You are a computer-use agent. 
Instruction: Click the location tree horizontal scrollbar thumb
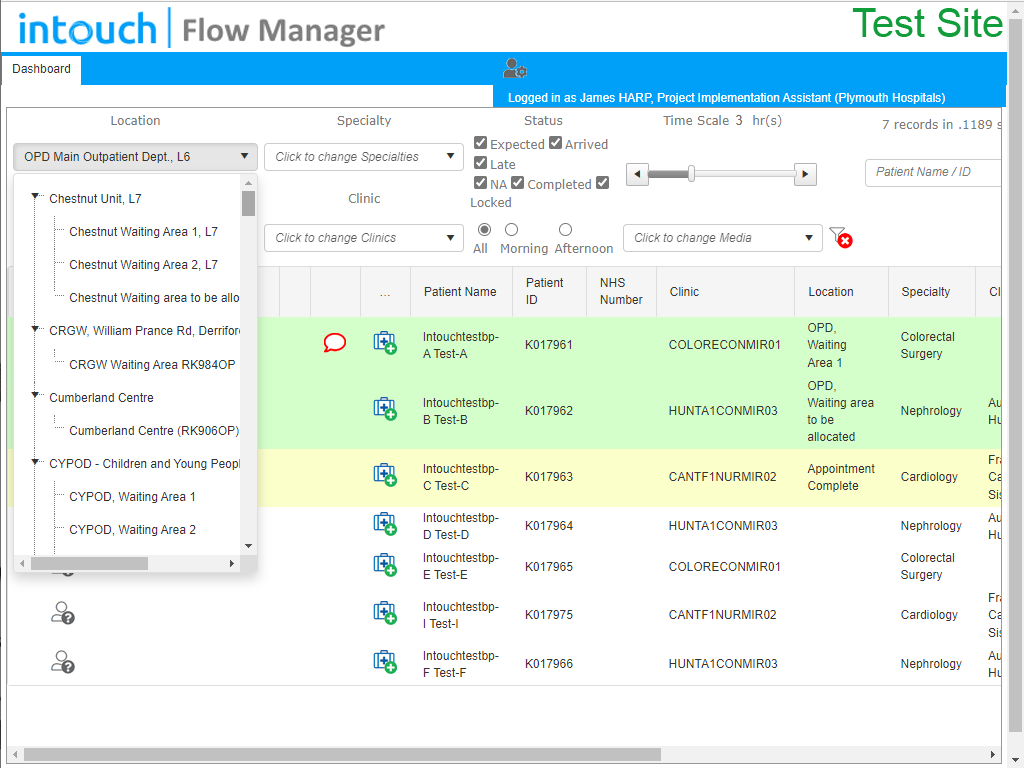tap(89, 563)
